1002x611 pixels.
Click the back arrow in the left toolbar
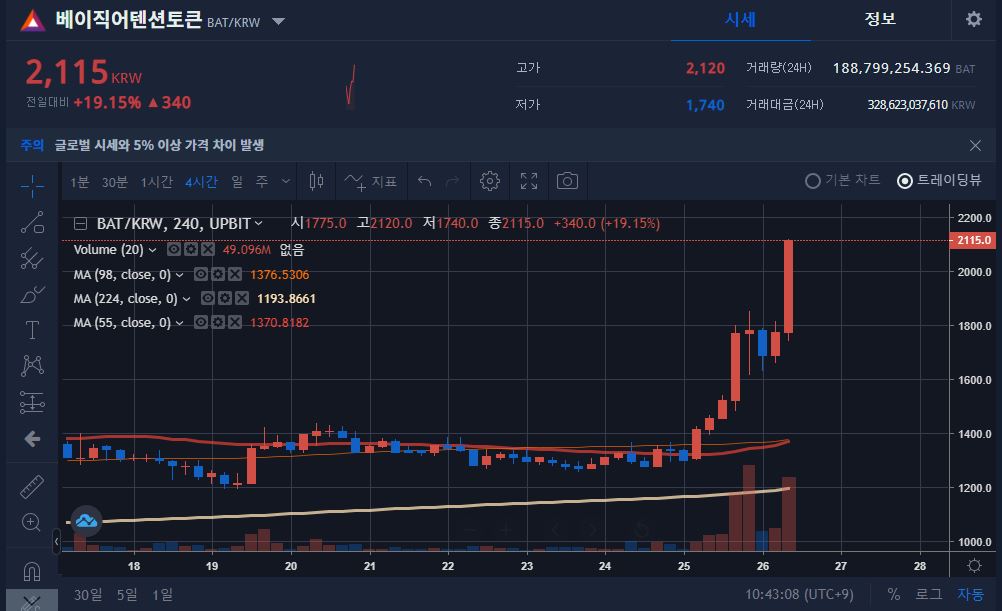32,439
